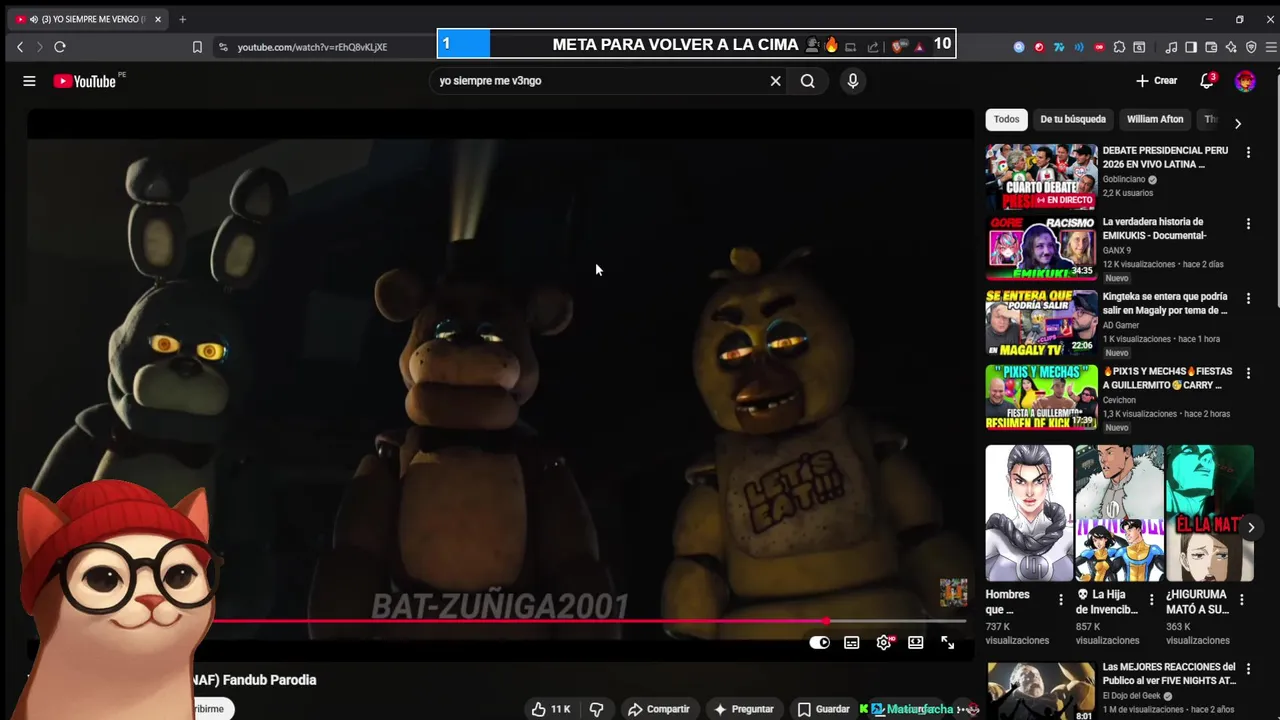Open options for La Hija de Invencible short
Viewport: 1280px width, 720px height.
1151,599
